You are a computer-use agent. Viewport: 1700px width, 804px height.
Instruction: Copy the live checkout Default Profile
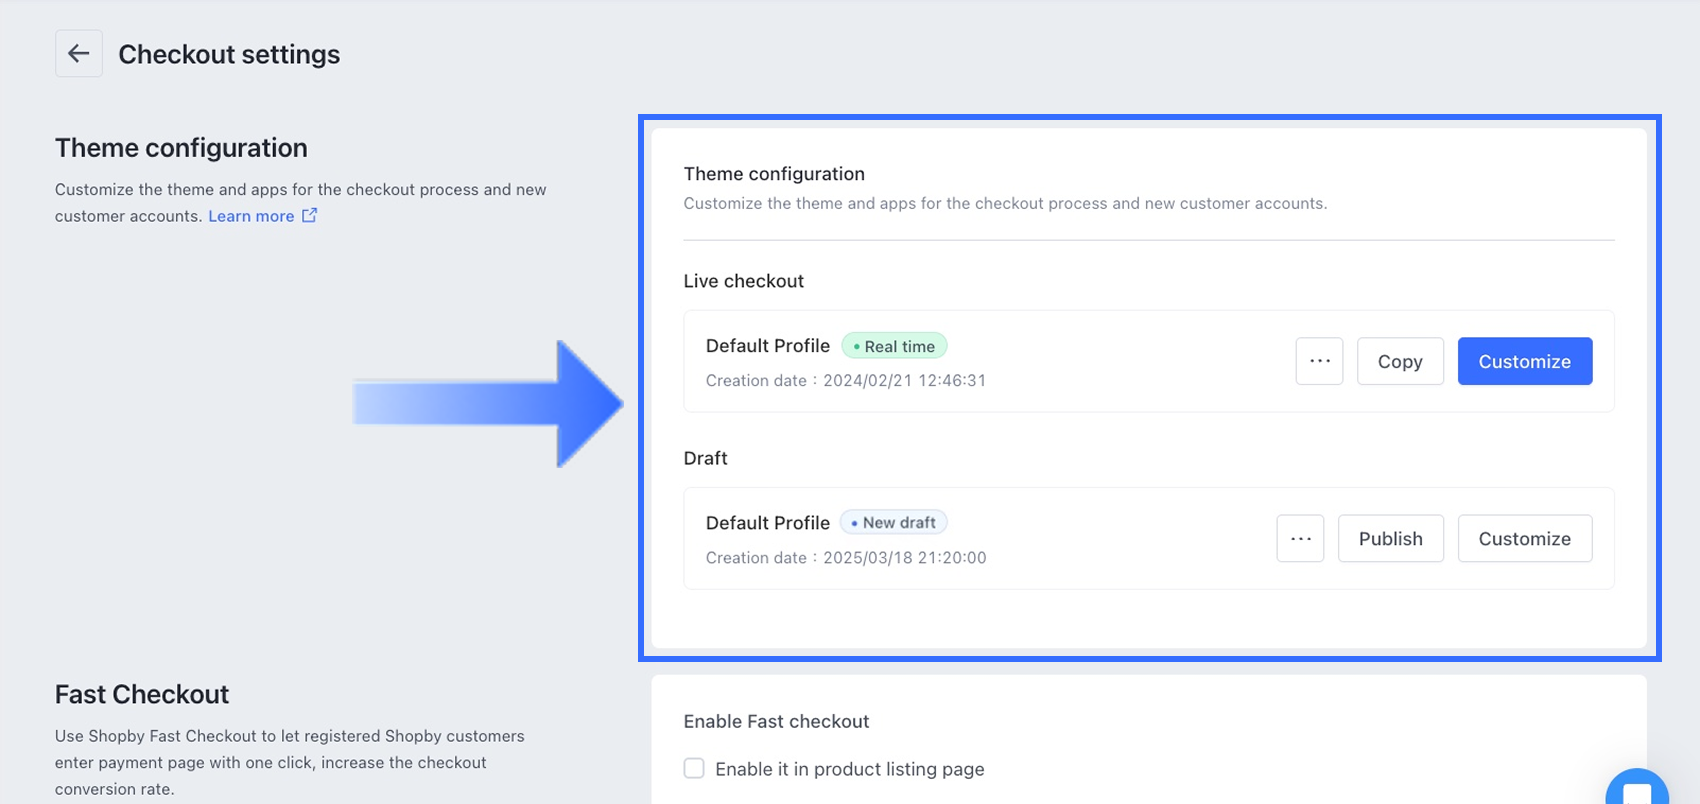point(1399,361)
